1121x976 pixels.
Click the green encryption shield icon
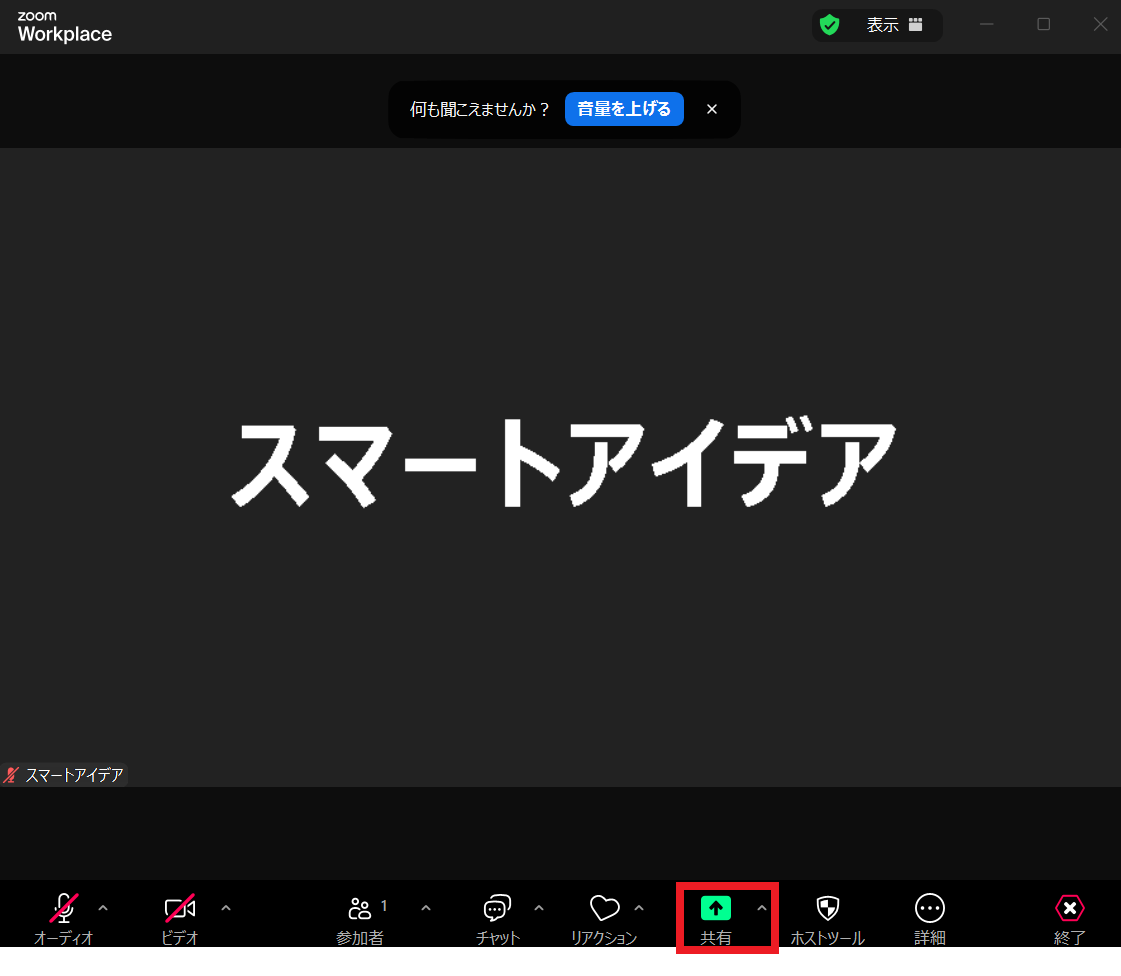[x=829, y=25]
